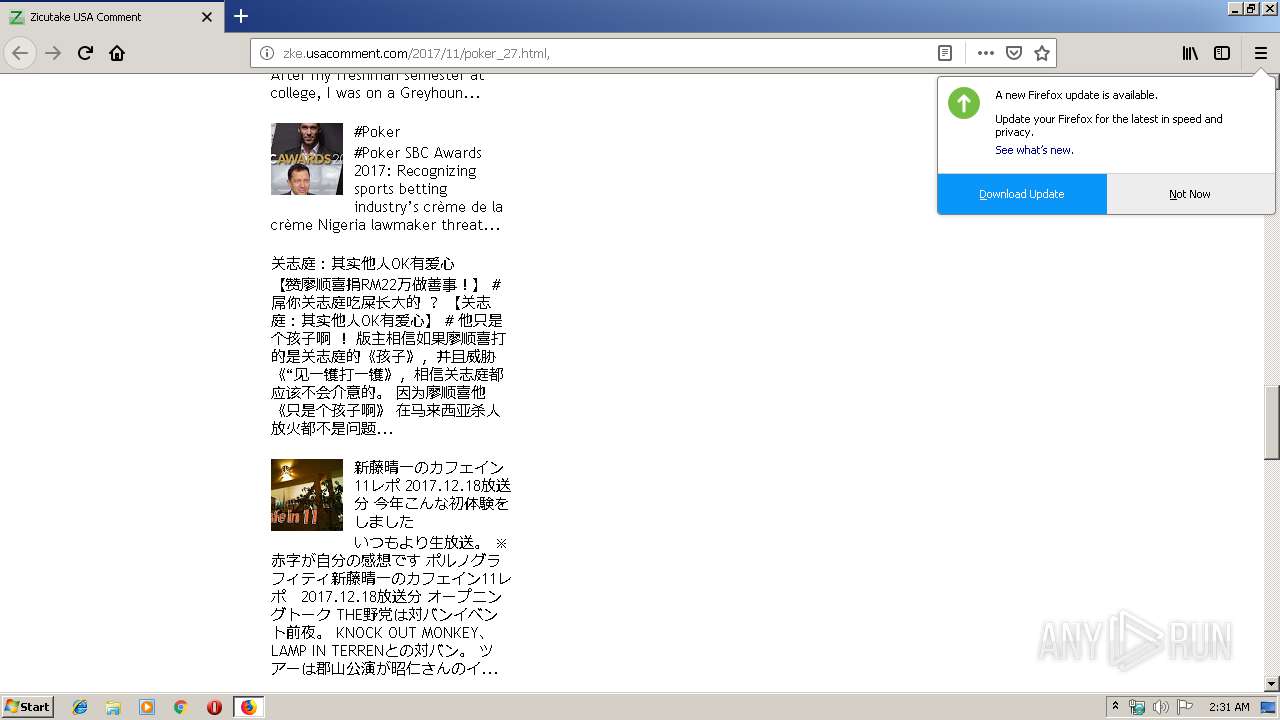The height and width of the screenshot is (720, 1280).
Task: Switch to Firefox taskbar button
Action: [x=248, y=707]
